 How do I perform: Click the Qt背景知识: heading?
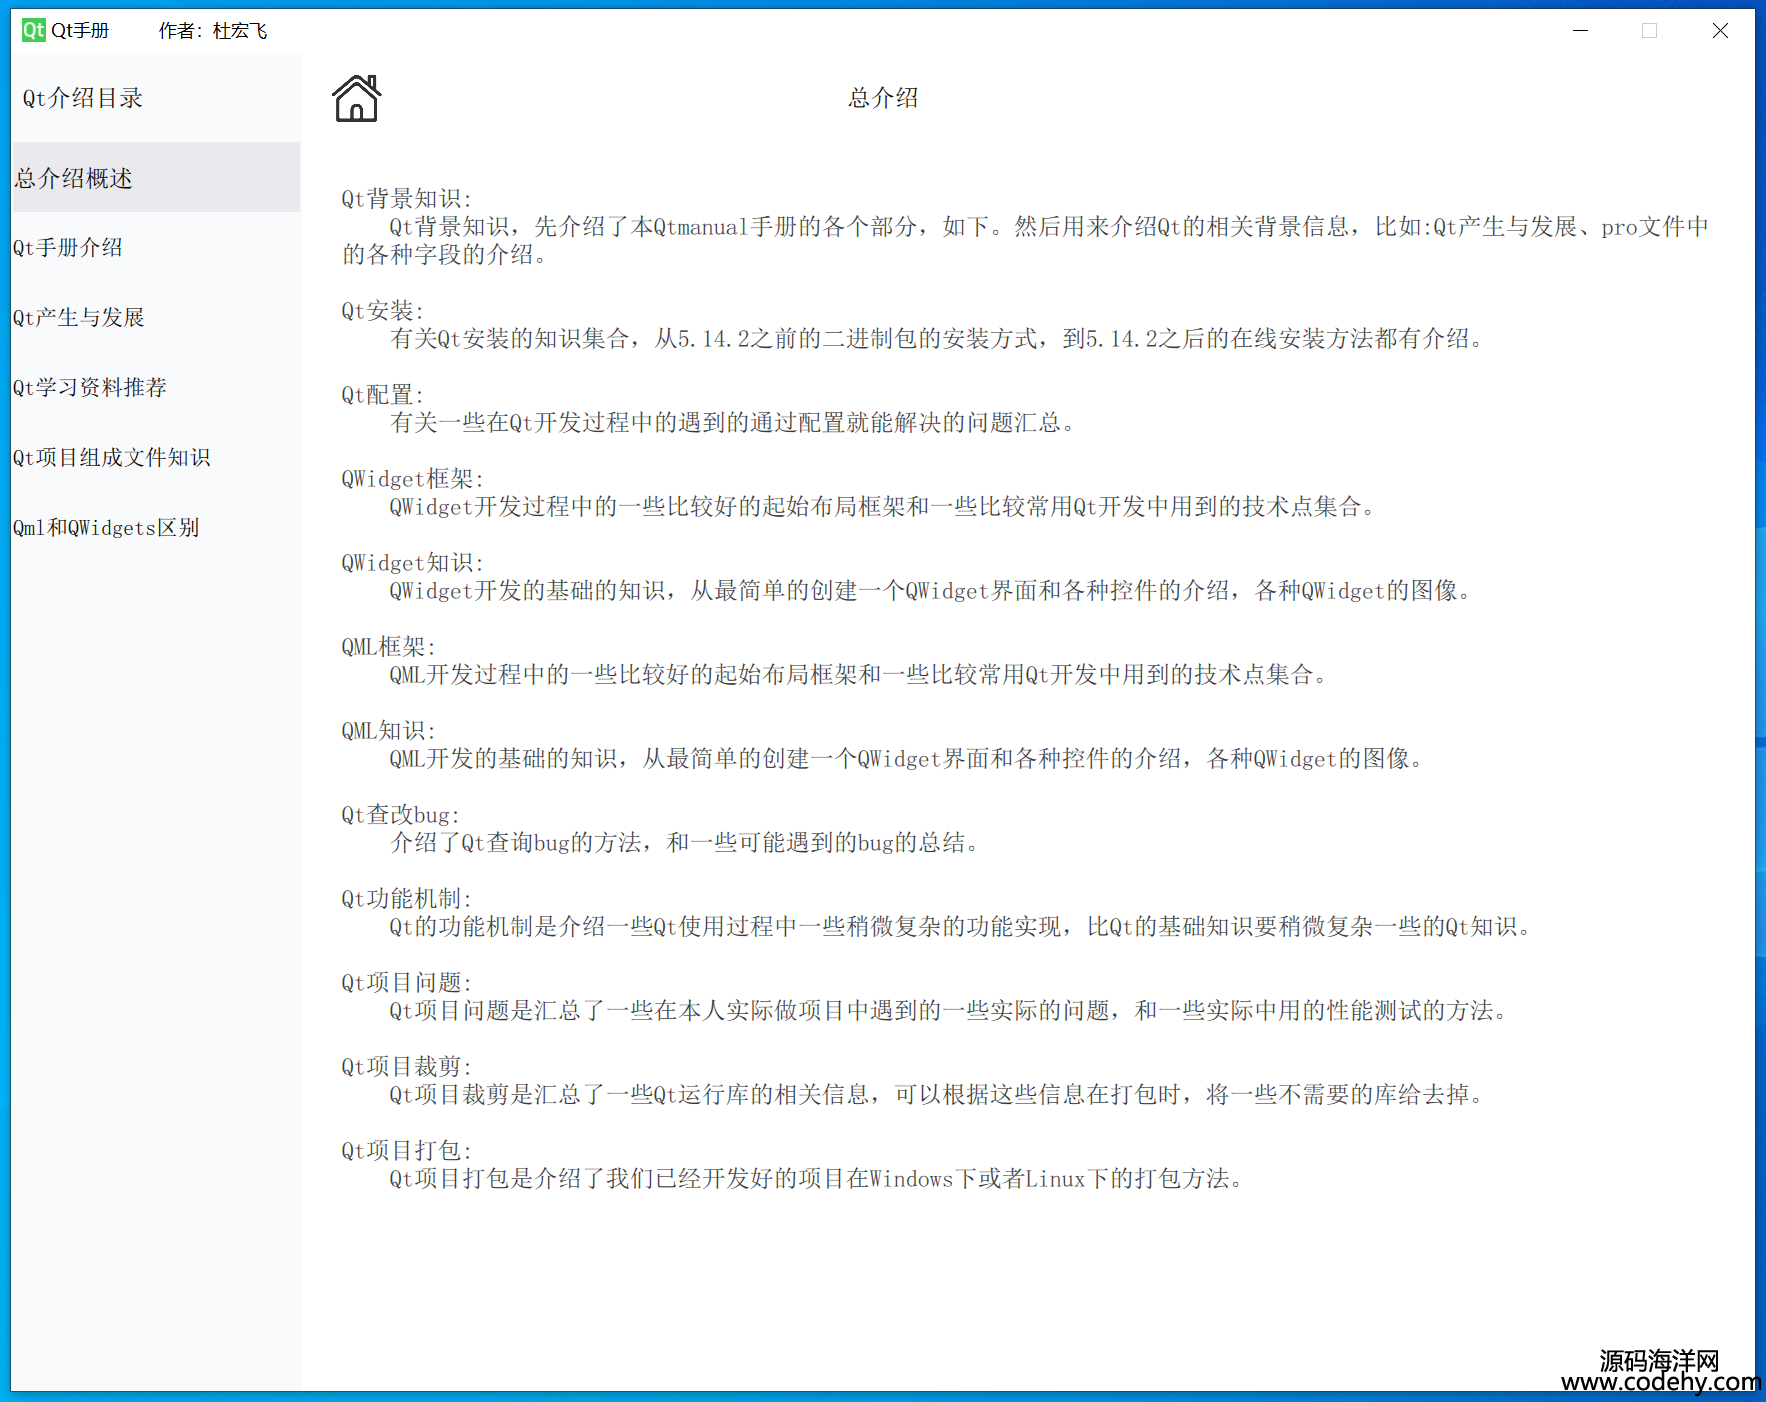pyautogui.click(x=406, y=198)
